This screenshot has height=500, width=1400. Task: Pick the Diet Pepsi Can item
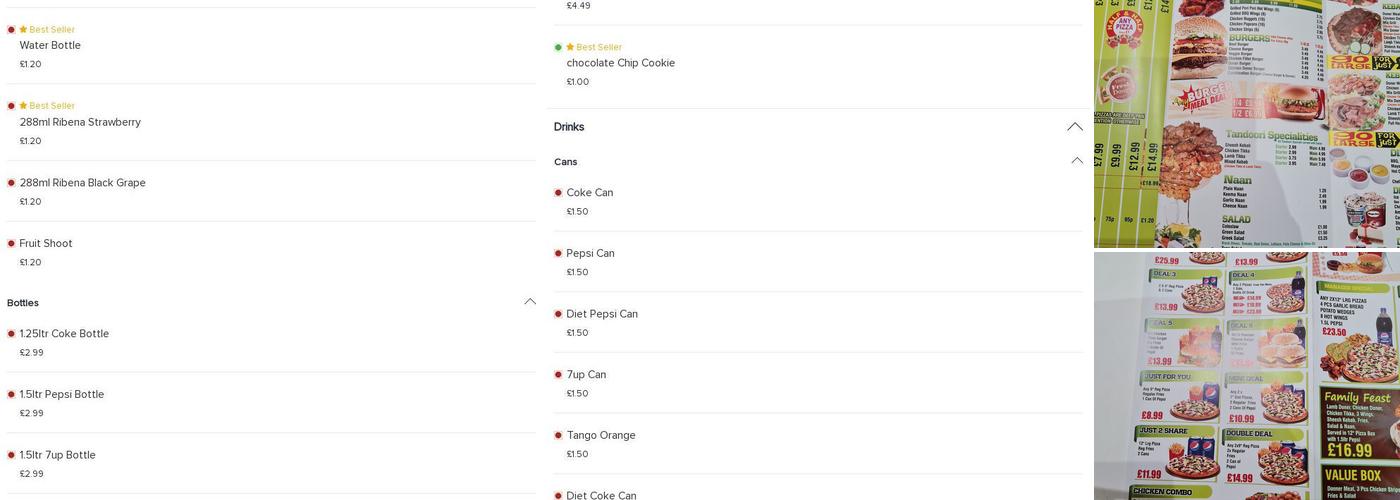point(602,314)
